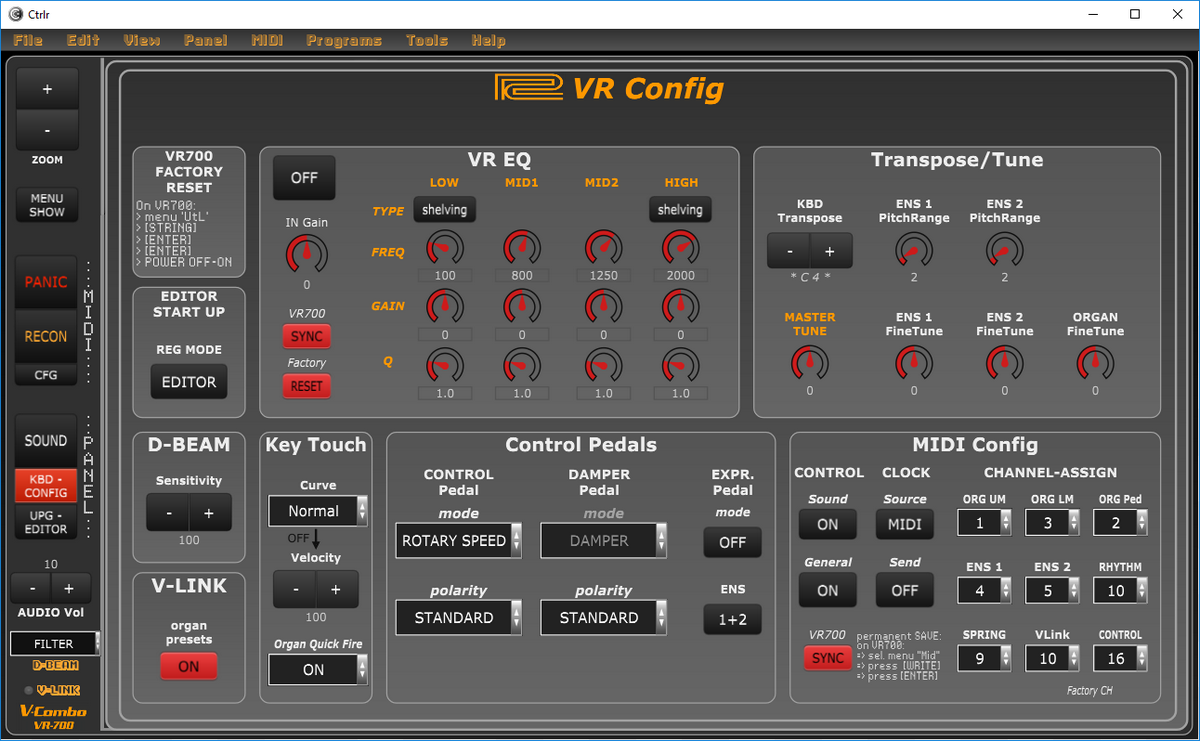Lower Key Touch velocity with minus
The image size is (1200, 741).
coord(295,590)
